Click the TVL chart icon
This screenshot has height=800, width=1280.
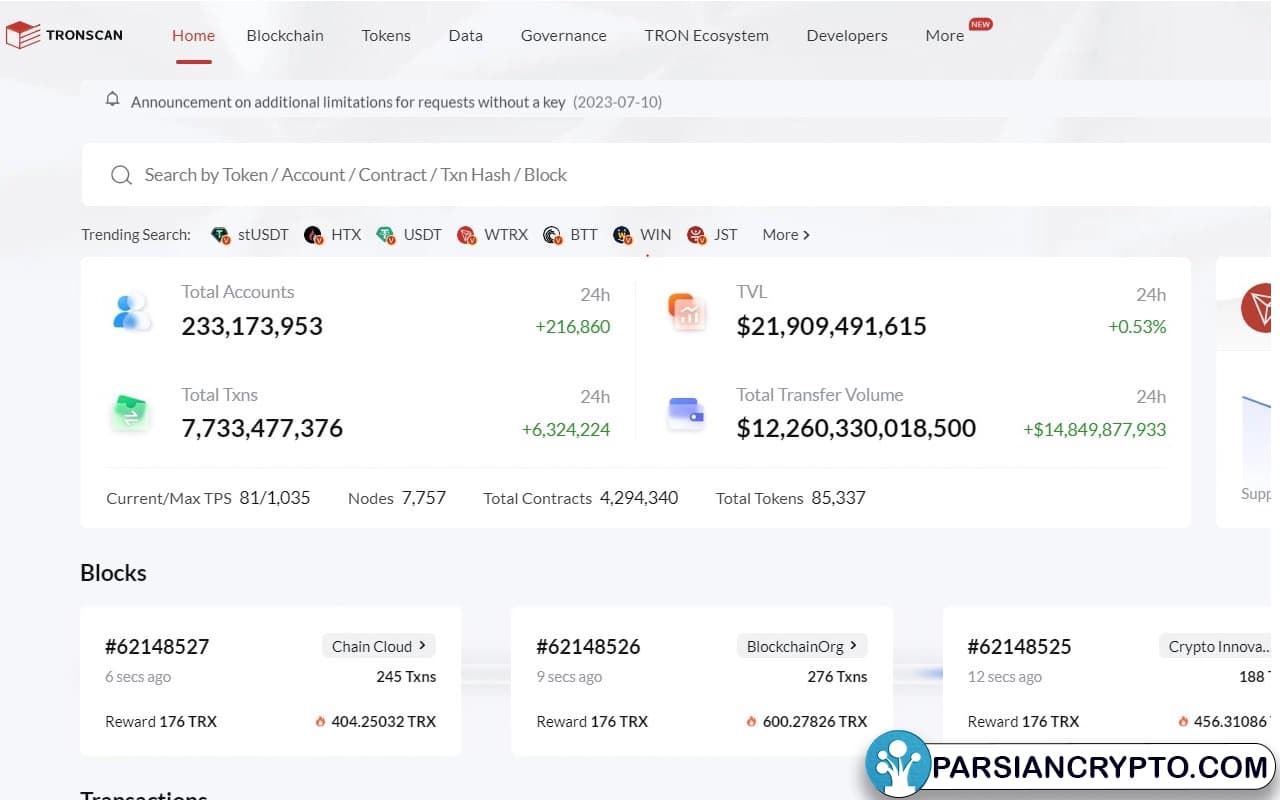(x=686, y=312)
